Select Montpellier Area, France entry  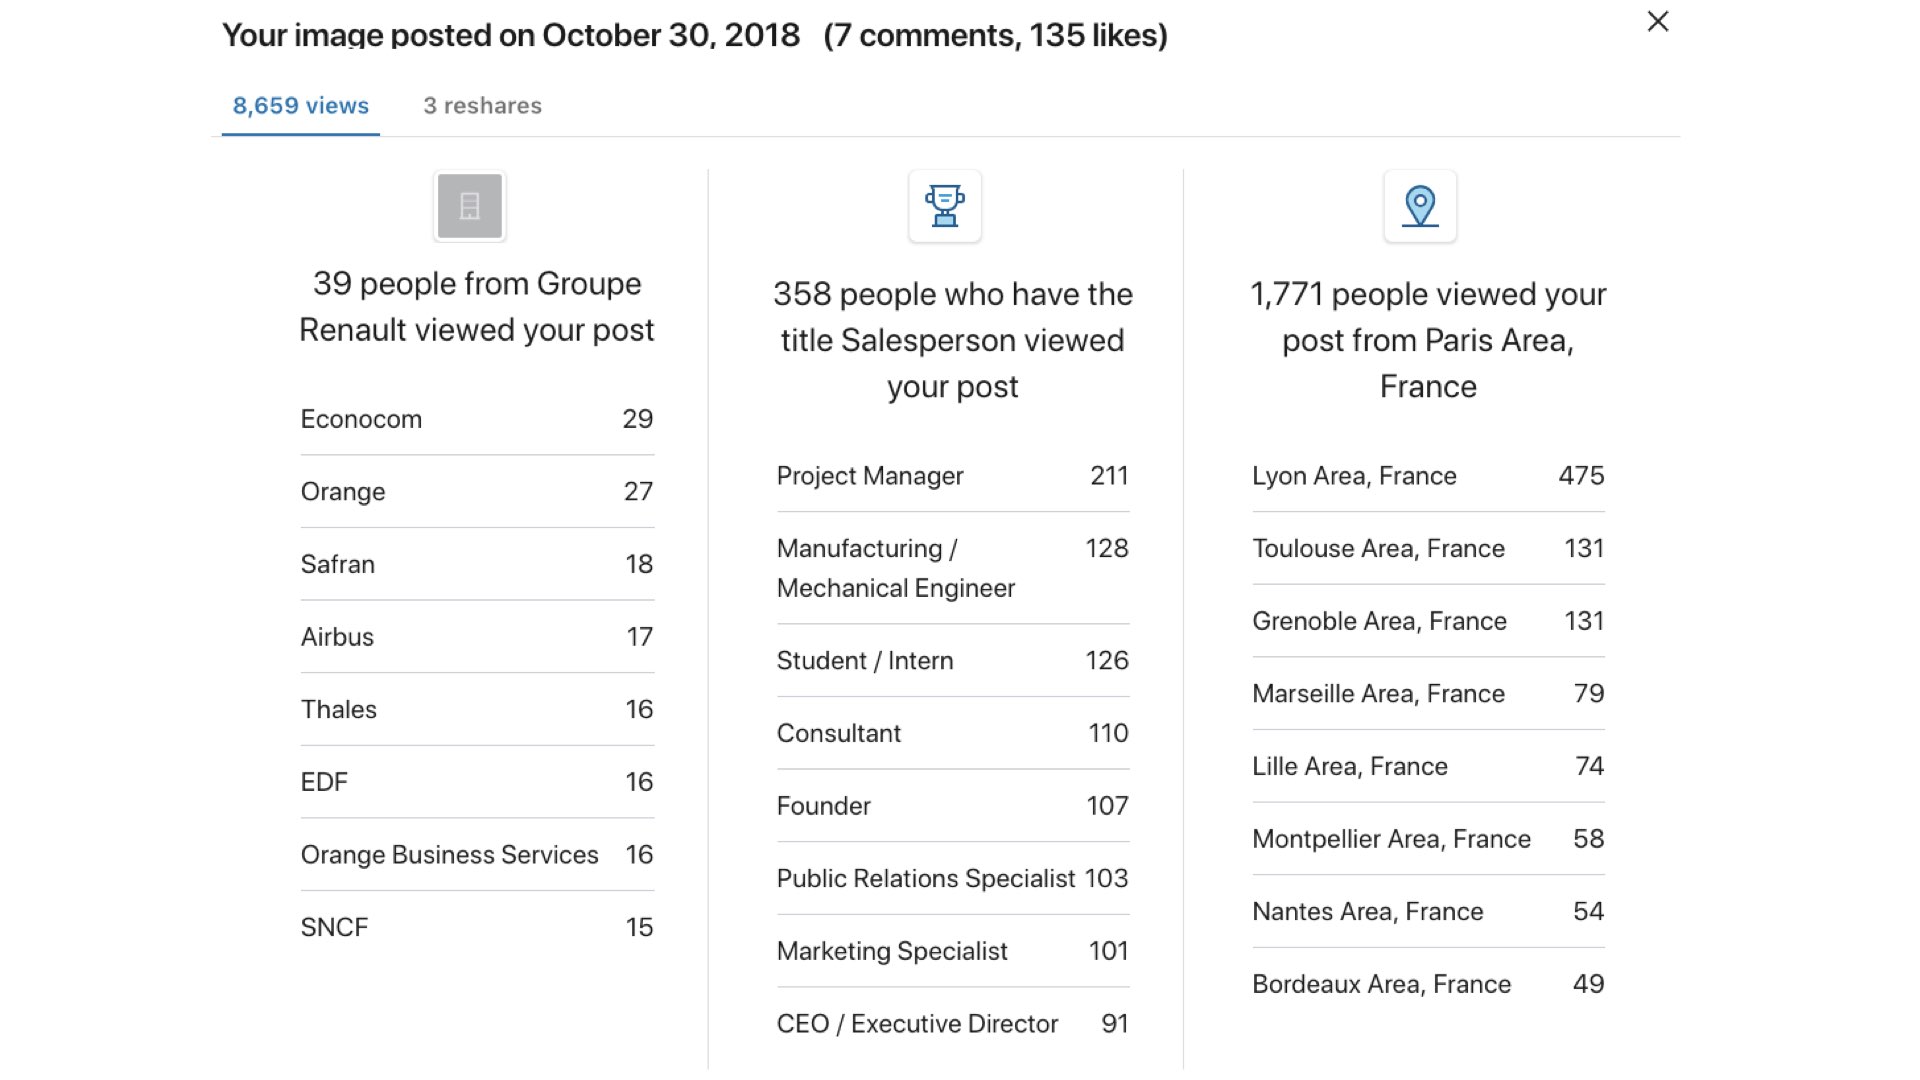pos(1428,839)
